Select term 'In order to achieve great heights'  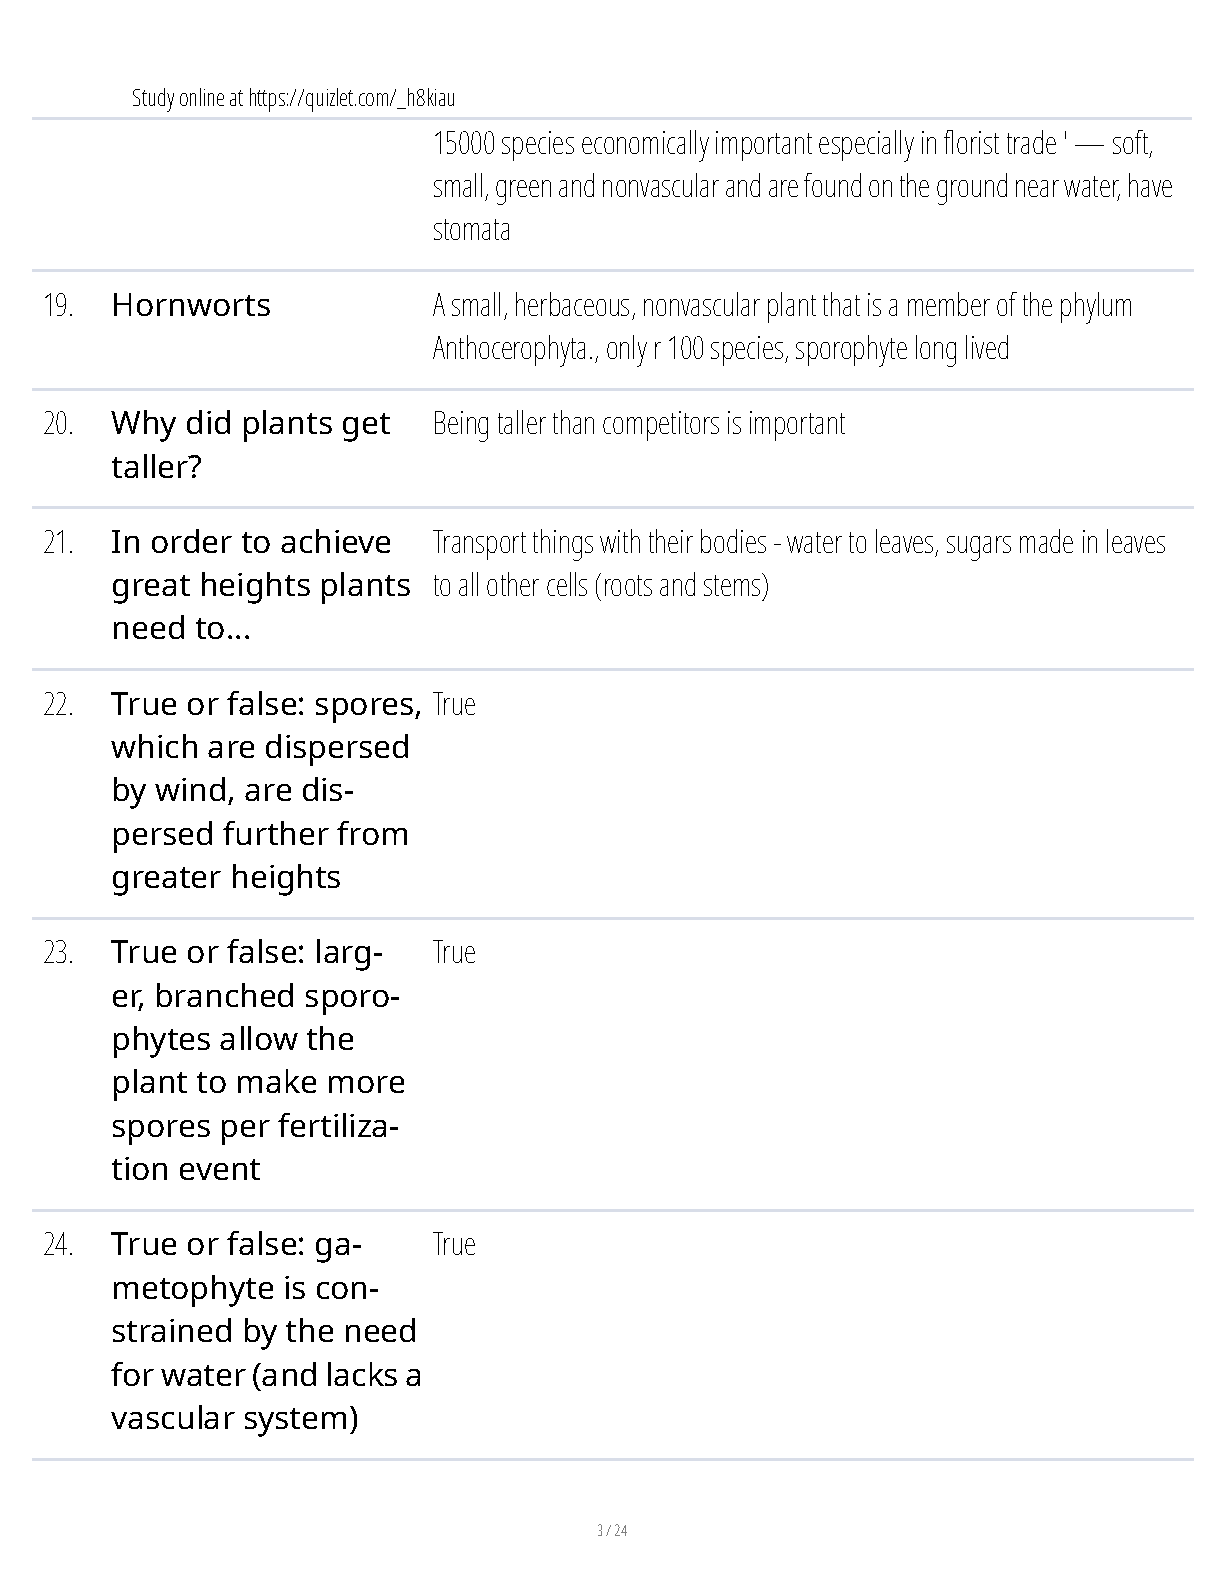pyautogui.click(x=261, y=585)
